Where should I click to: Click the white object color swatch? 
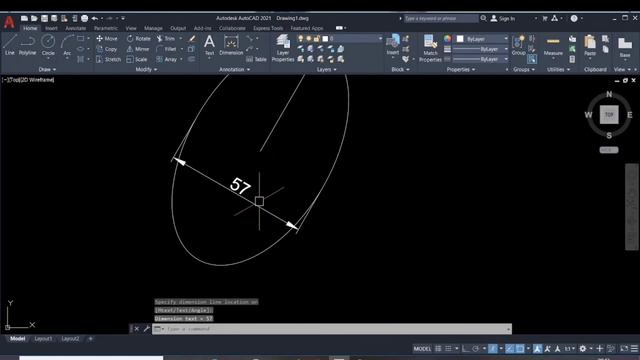click(x=460, y=39)
